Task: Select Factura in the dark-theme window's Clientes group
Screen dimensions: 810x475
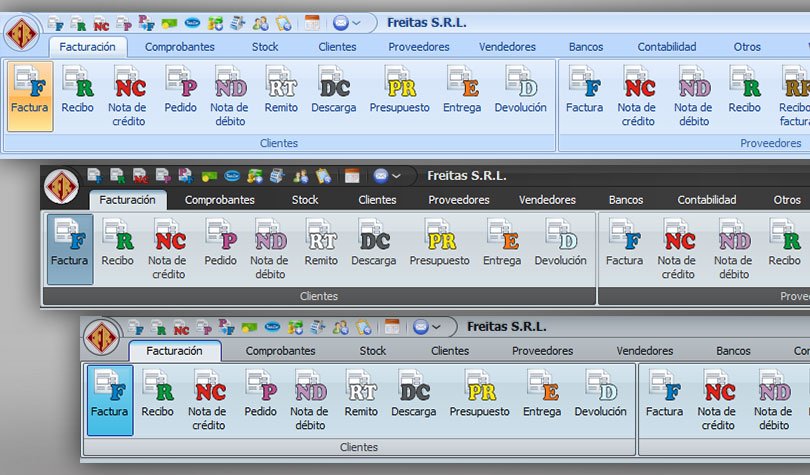Action: click(x=70, y=249)
